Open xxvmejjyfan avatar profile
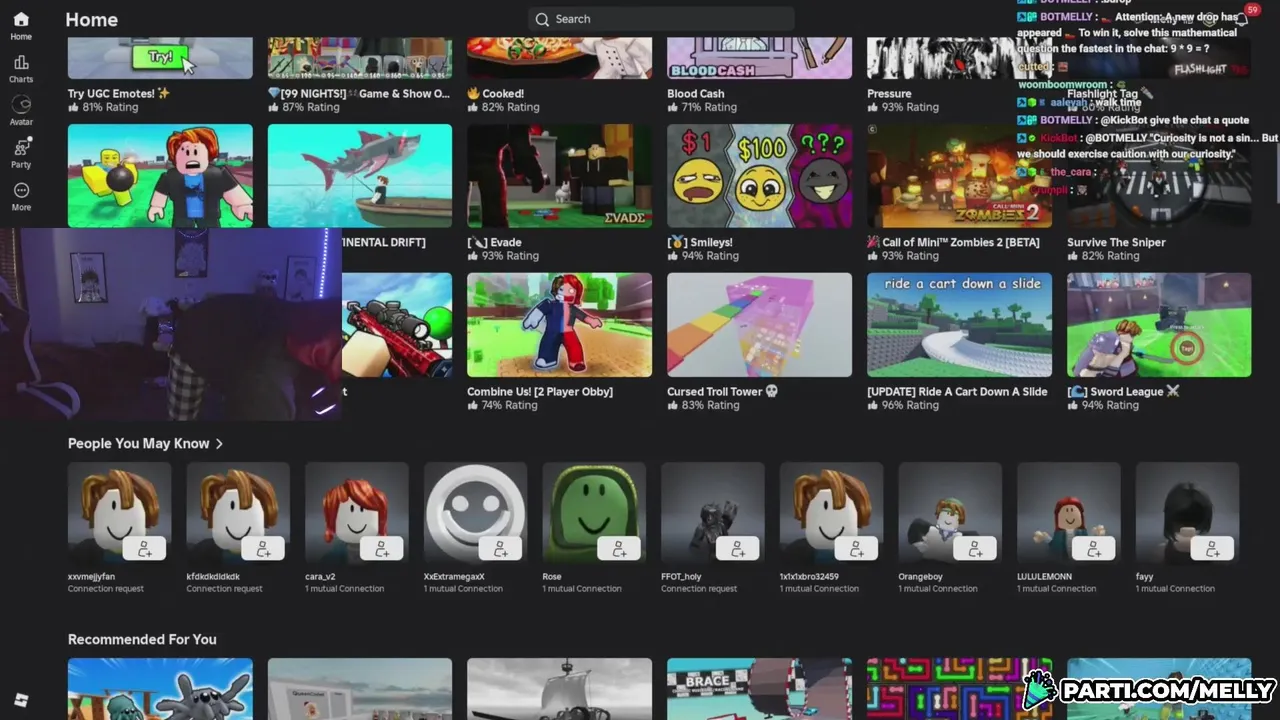This screenshot has height=720, width=1280. [x=119, y=514]
